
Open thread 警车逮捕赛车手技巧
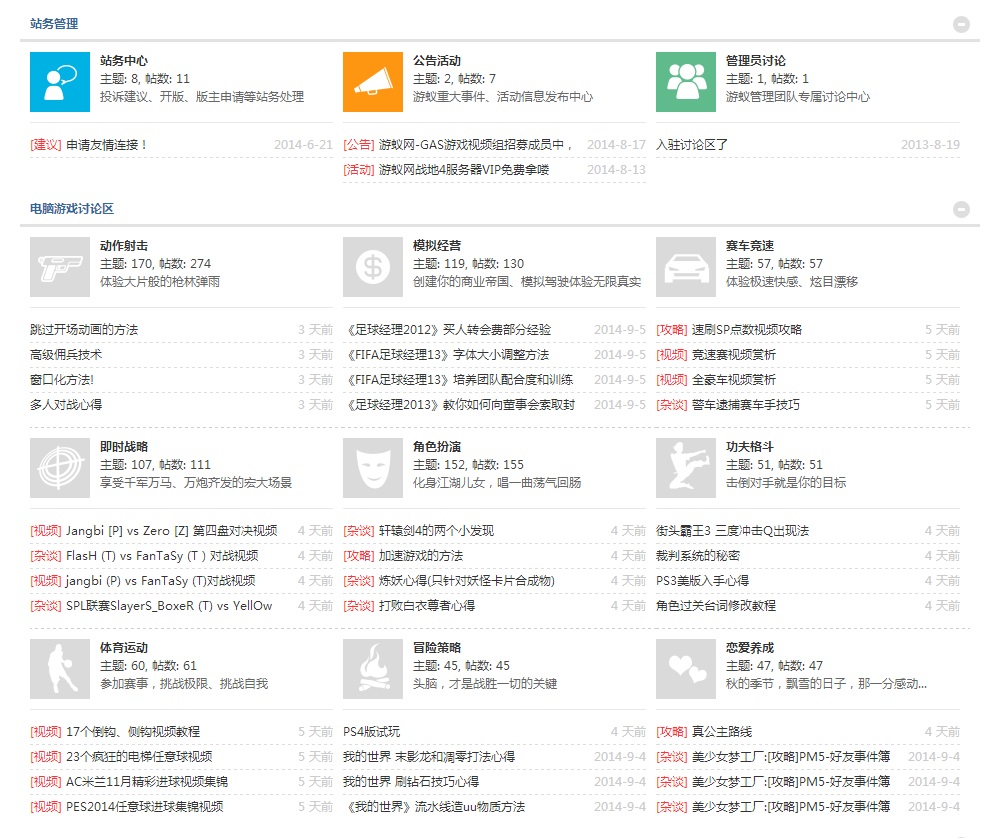(x=746, y=404)
